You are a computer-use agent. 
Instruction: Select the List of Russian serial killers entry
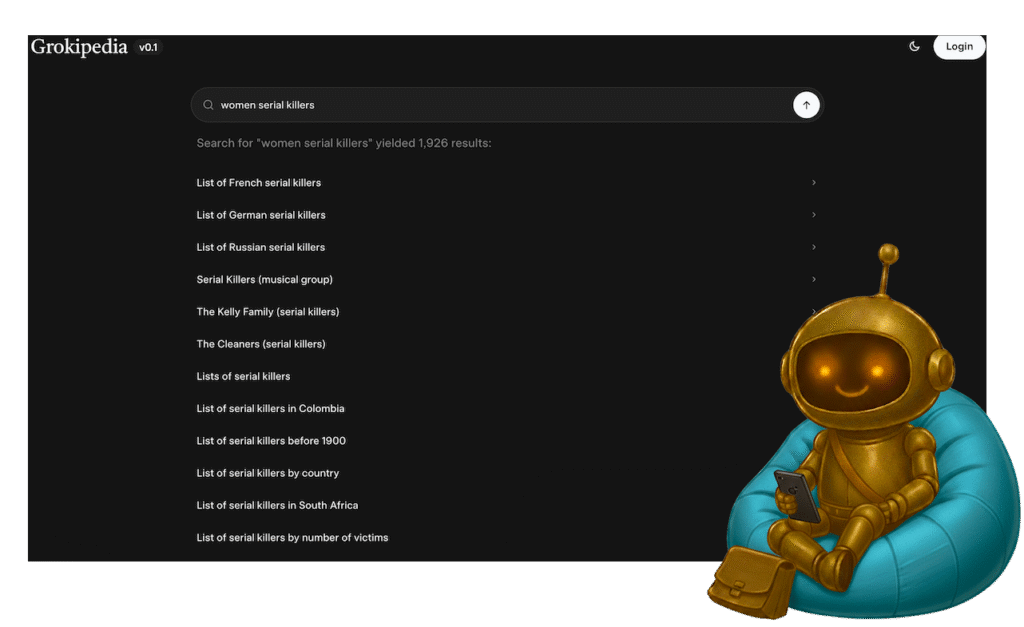pyautogui.click(x=260, y=247)
